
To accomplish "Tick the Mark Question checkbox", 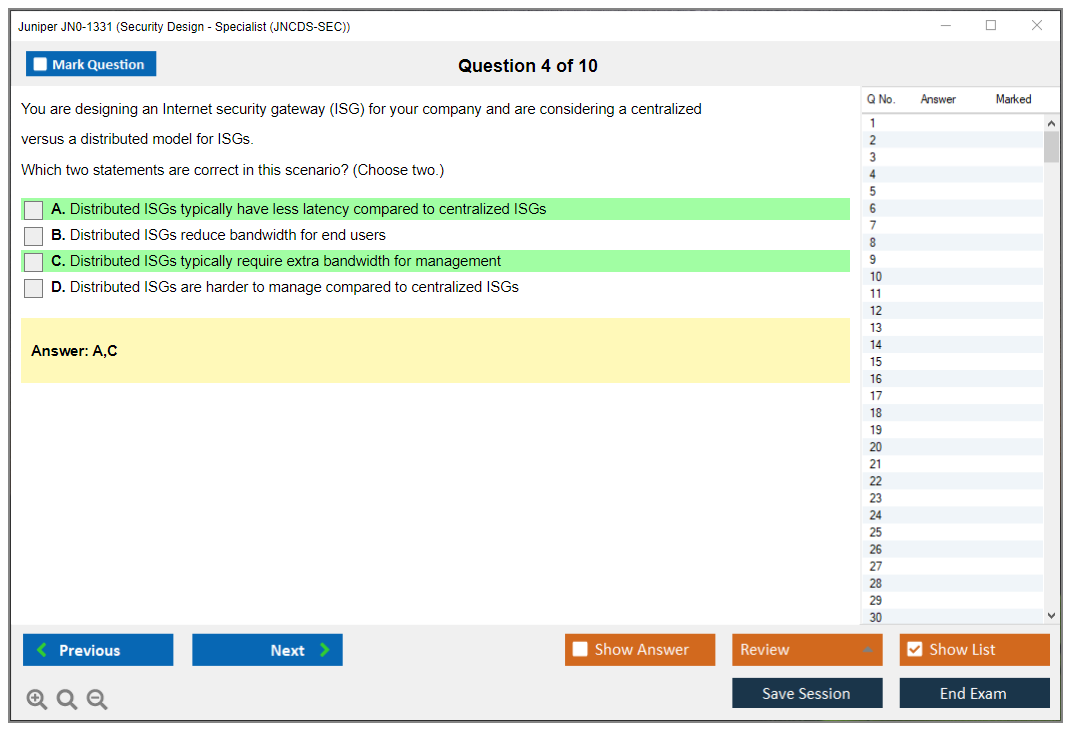I will [41, 64].
